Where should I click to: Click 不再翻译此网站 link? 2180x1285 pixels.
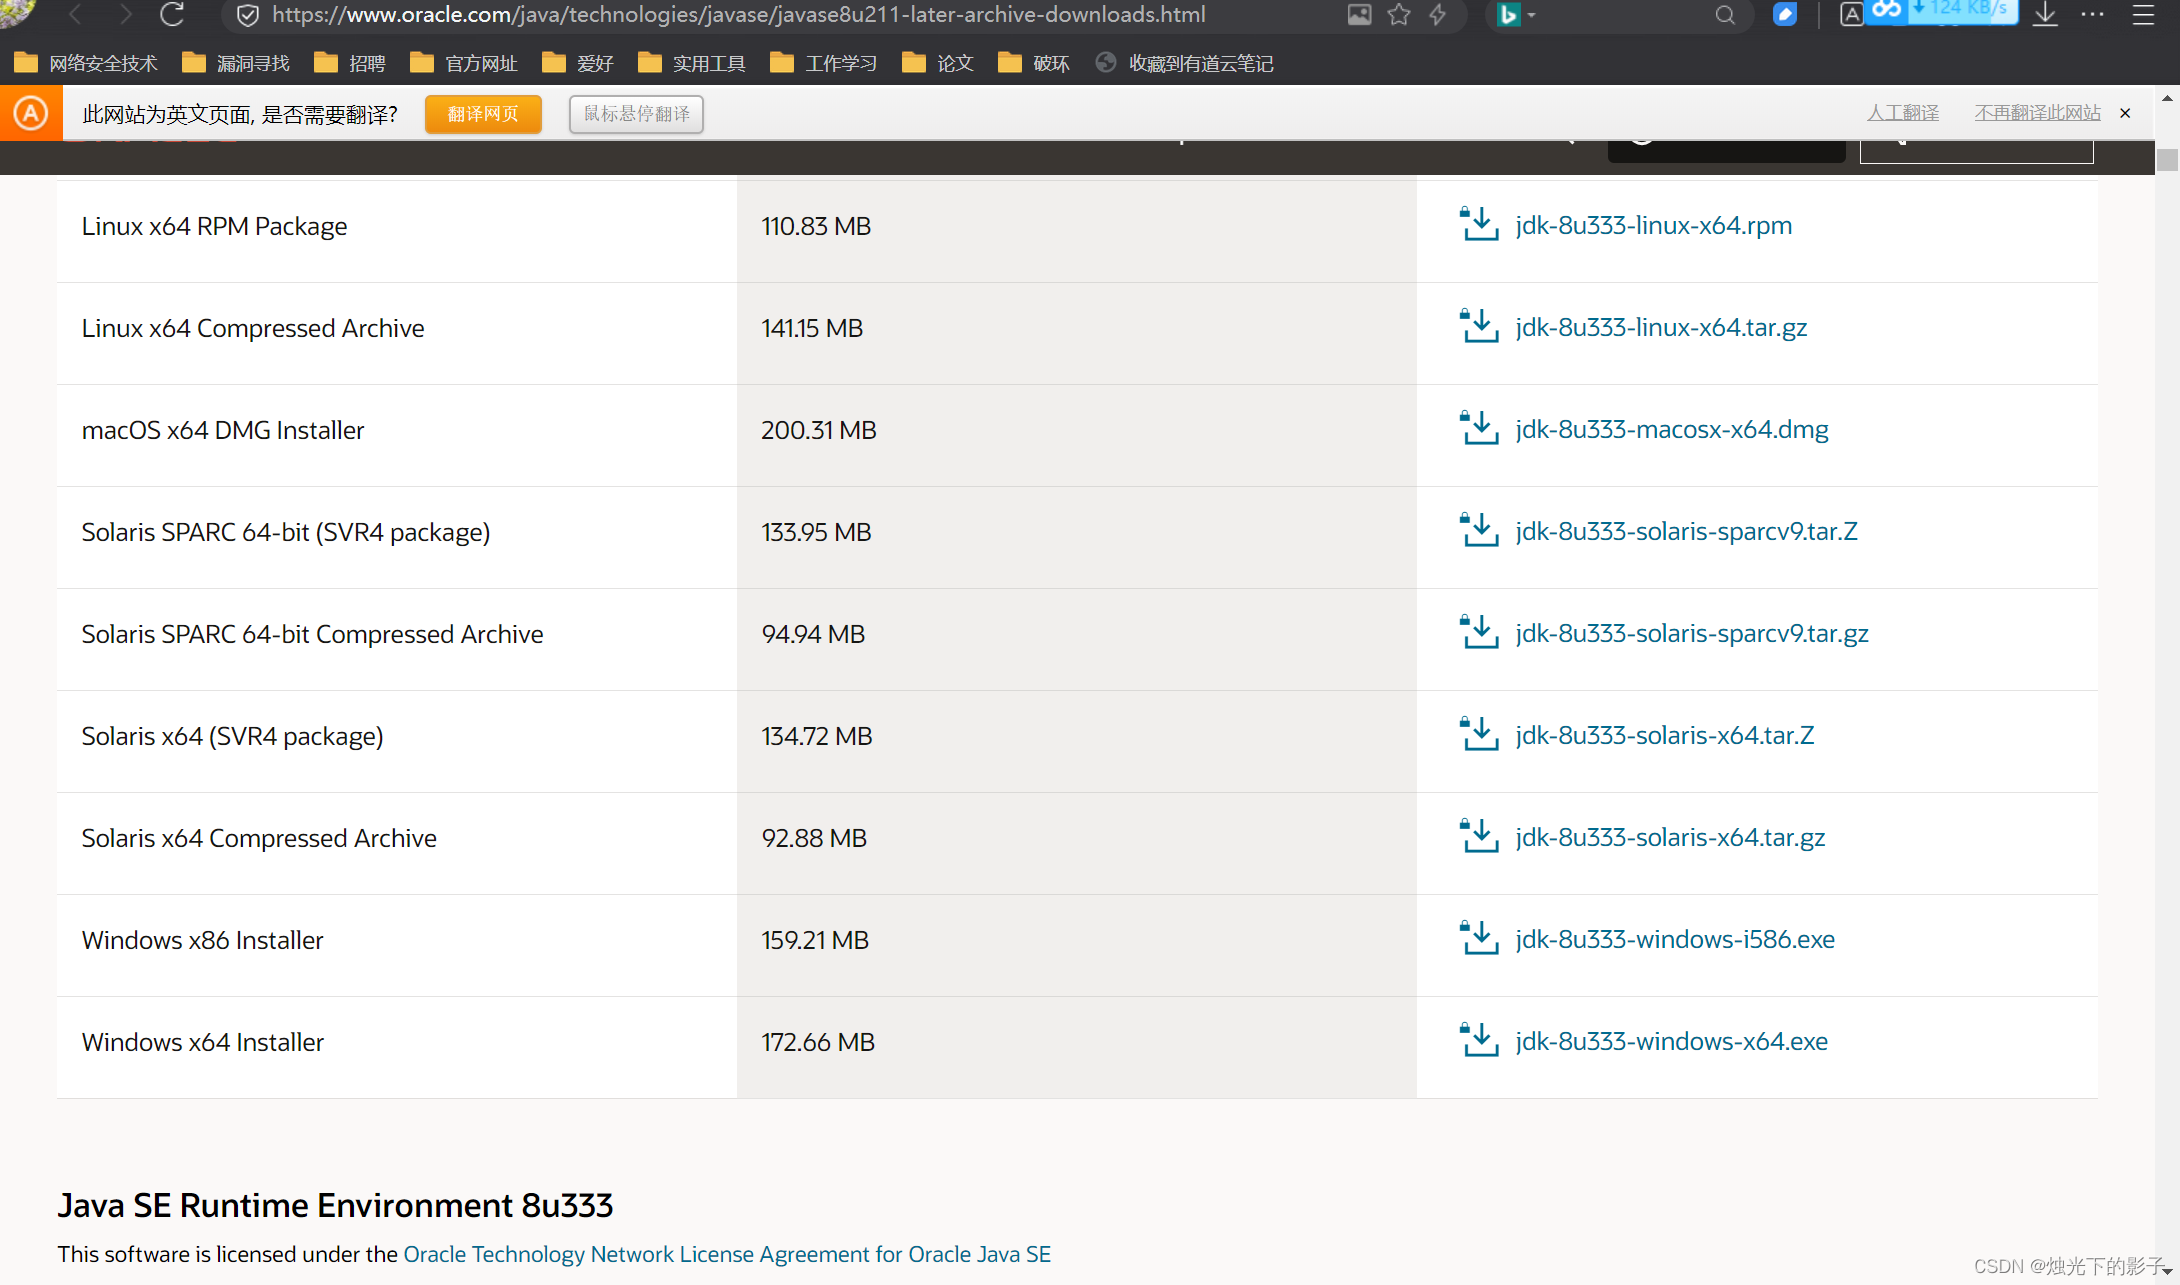point(2037,113)
